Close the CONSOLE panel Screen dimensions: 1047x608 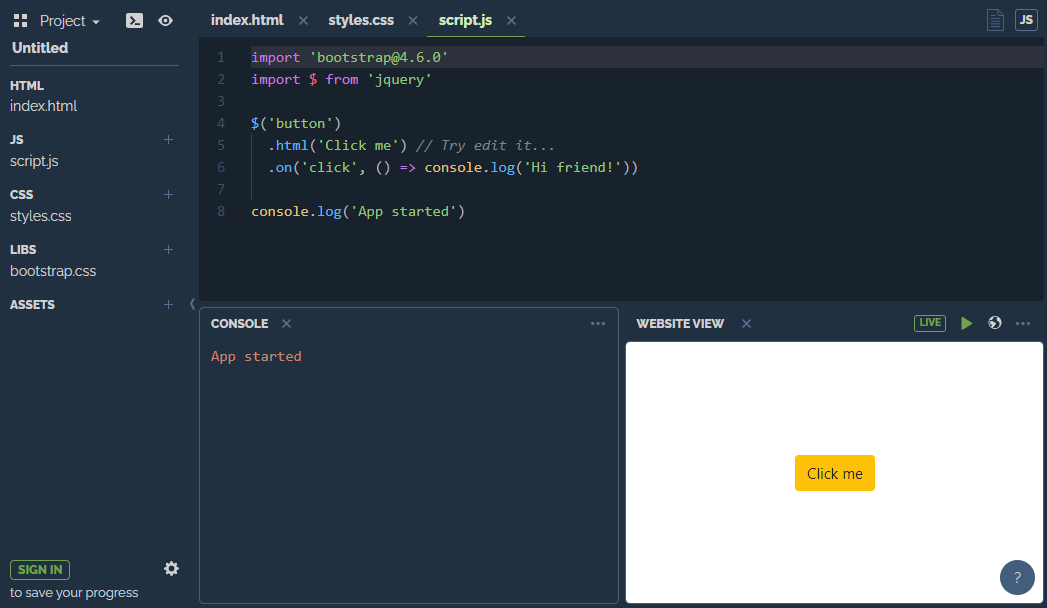pos(286,324)
